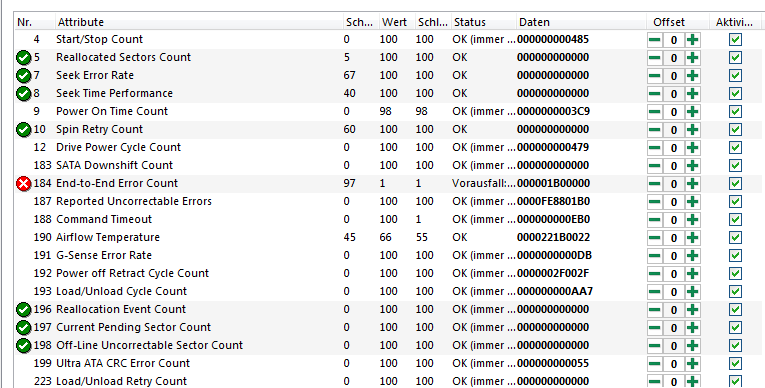The height and width of the screenshot is (388, 765).
Task: Sort by the Wert column header
Action: [x=397, y=22]
